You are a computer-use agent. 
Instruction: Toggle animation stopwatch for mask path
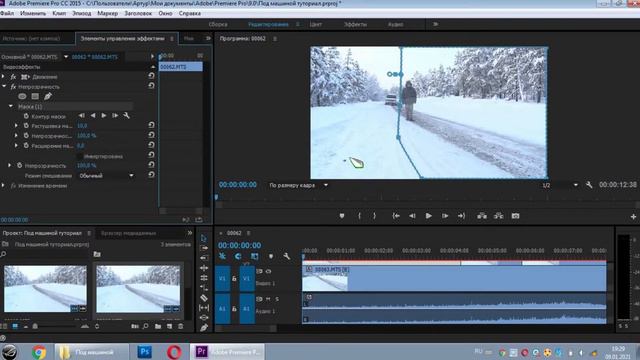[x=26, y=116]
